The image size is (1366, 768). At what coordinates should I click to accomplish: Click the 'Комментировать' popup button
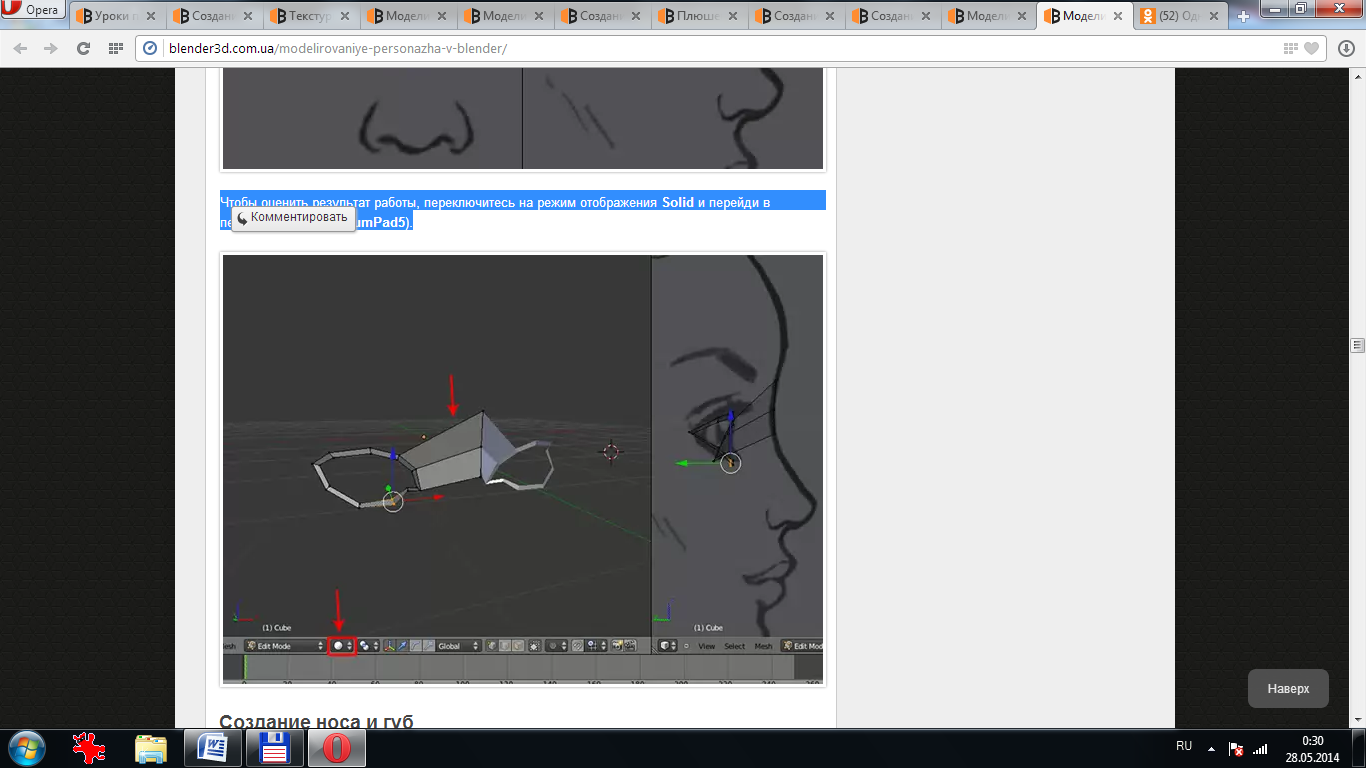[293, 217]
